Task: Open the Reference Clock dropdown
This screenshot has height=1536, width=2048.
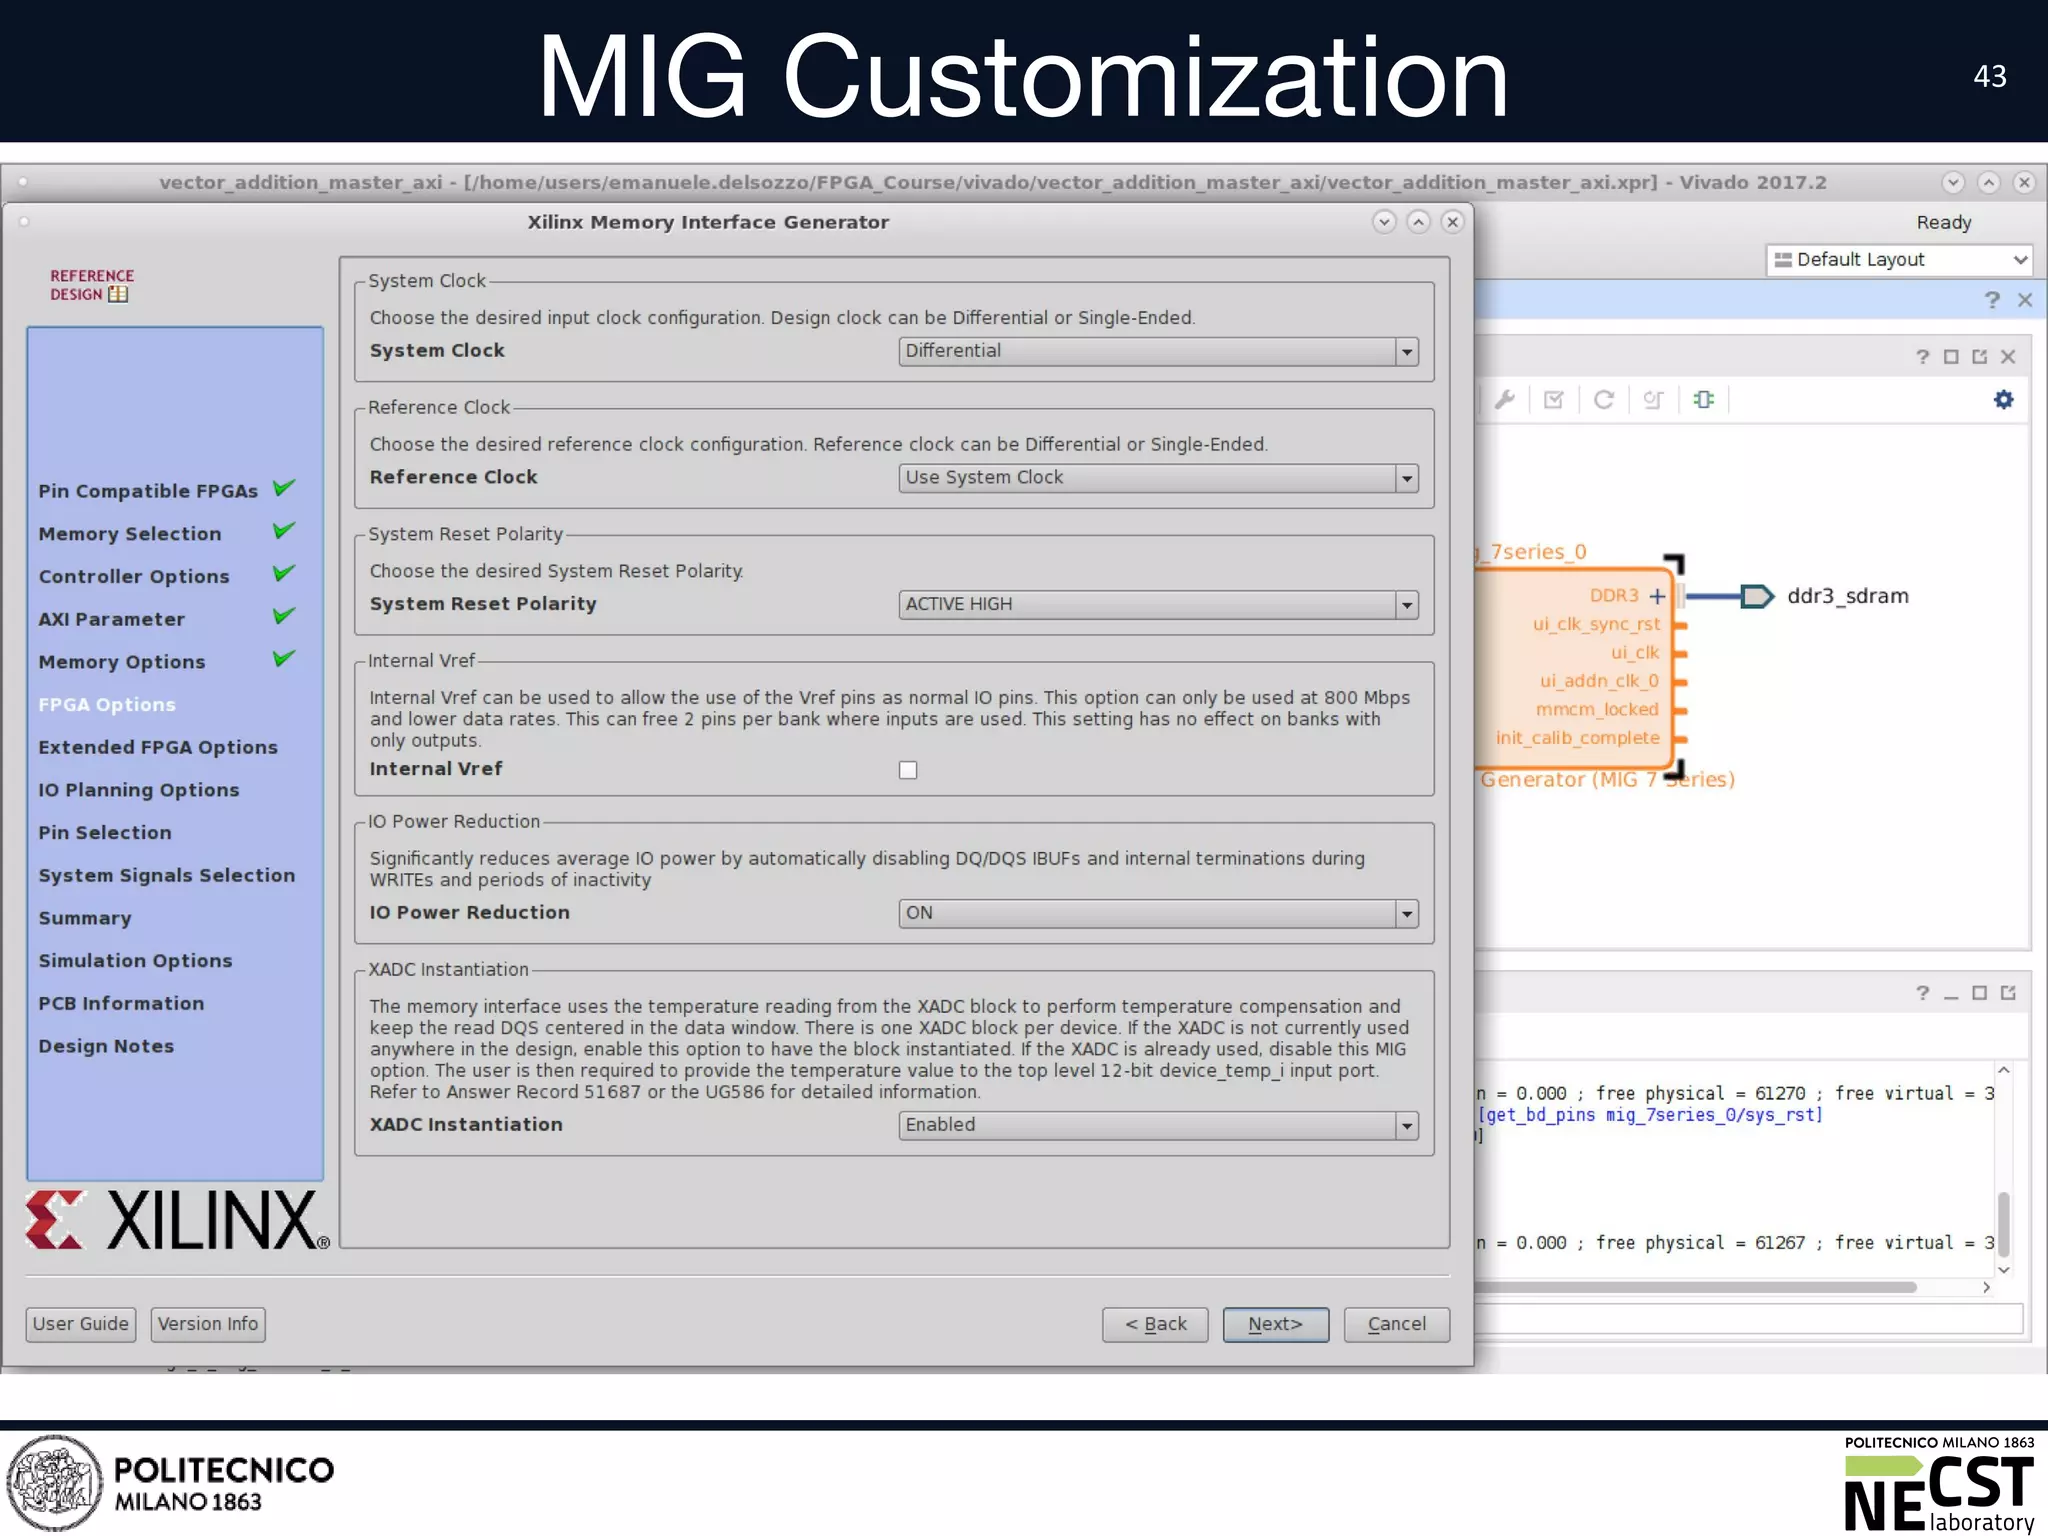Action: pos(1158,478)
